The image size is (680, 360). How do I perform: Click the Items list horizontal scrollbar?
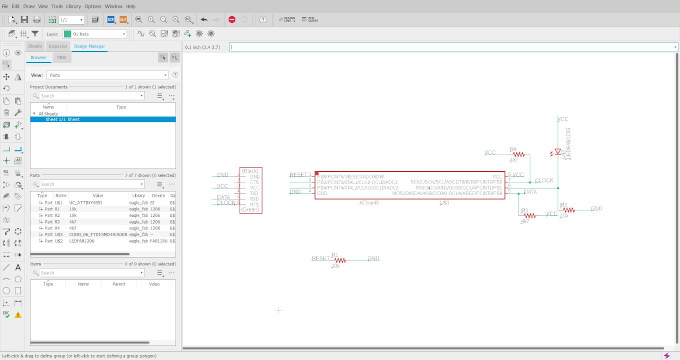(x=90, y=343)
